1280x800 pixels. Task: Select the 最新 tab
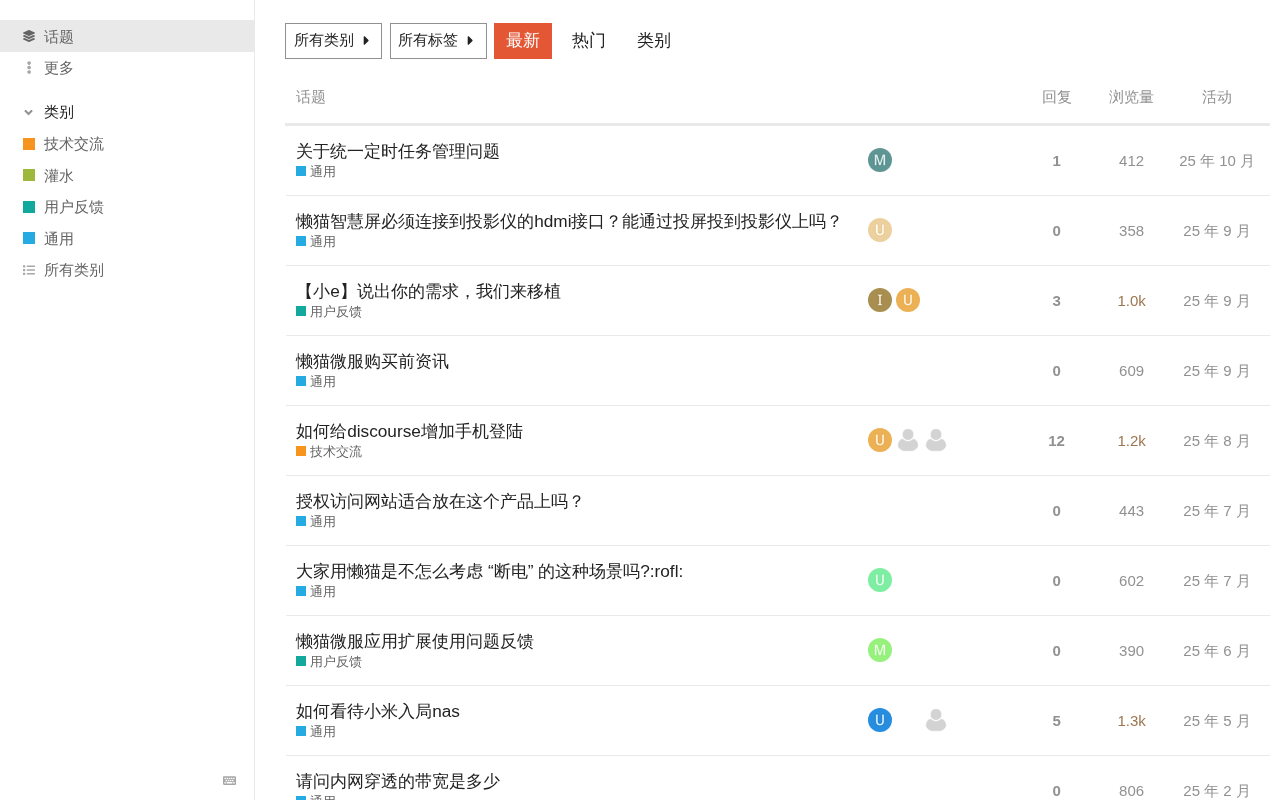pyautogui.click(x=523, y=41)
